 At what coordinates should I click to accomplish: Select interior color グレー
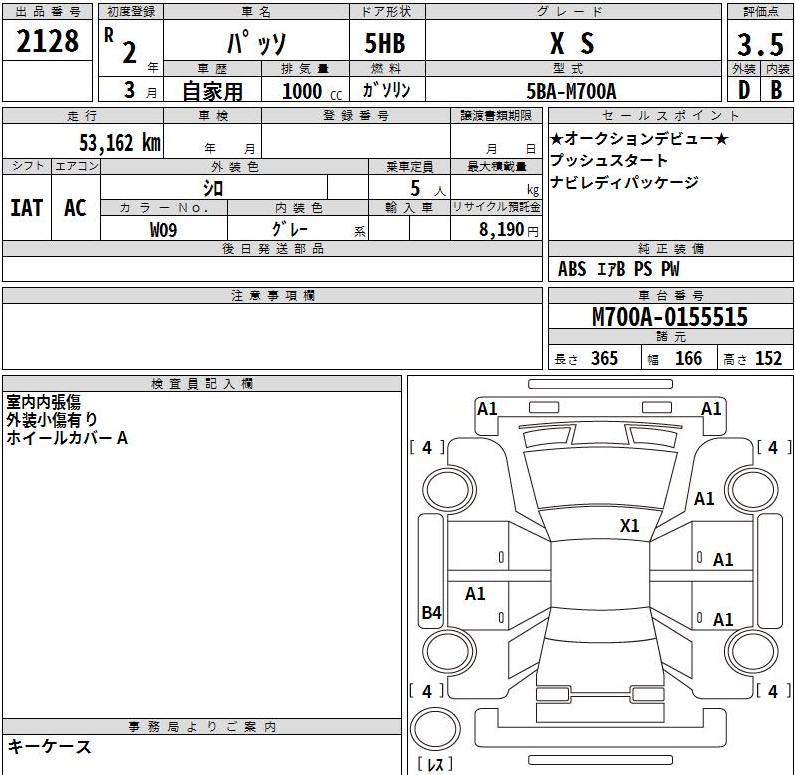290,229
